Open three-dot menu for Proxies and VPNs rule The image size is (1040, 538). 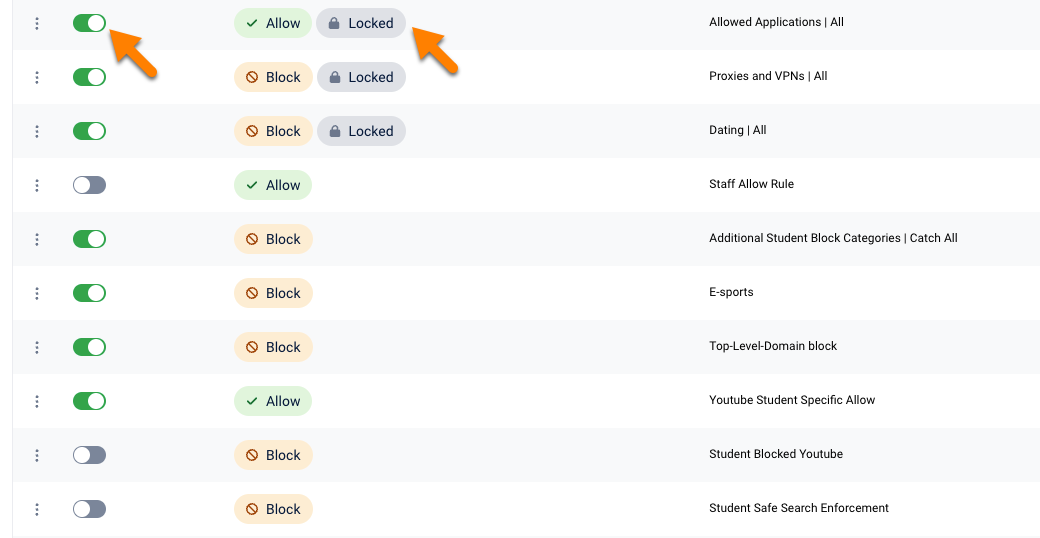[x=37, y=77]
